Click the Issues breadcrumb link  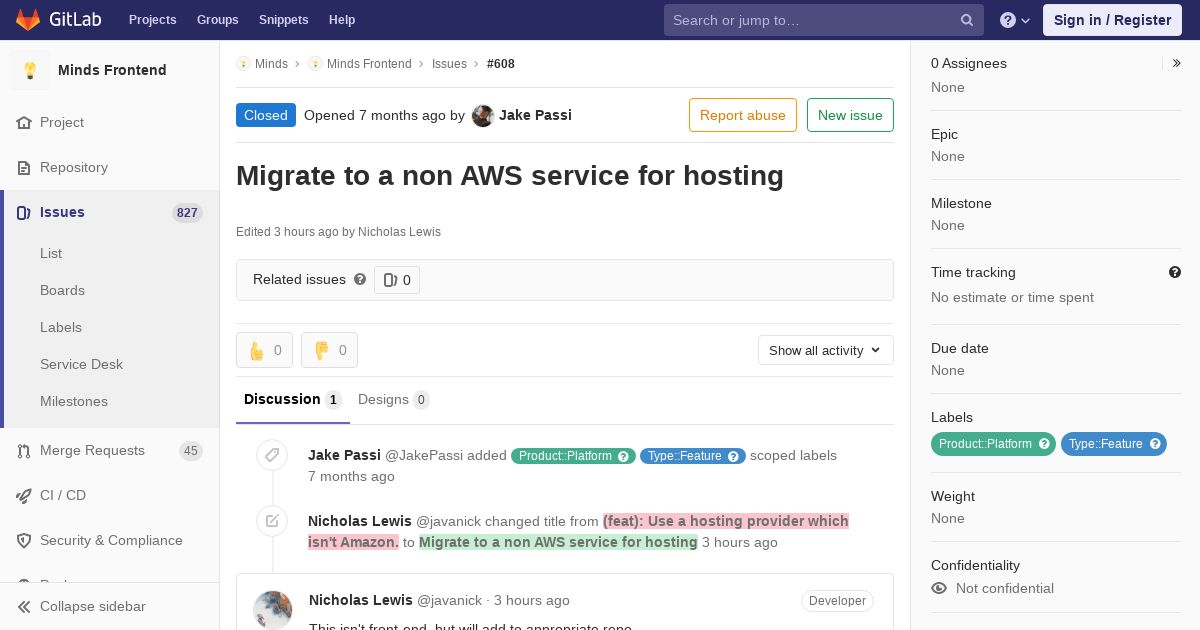pyautogui.click(x=449, y=63)
